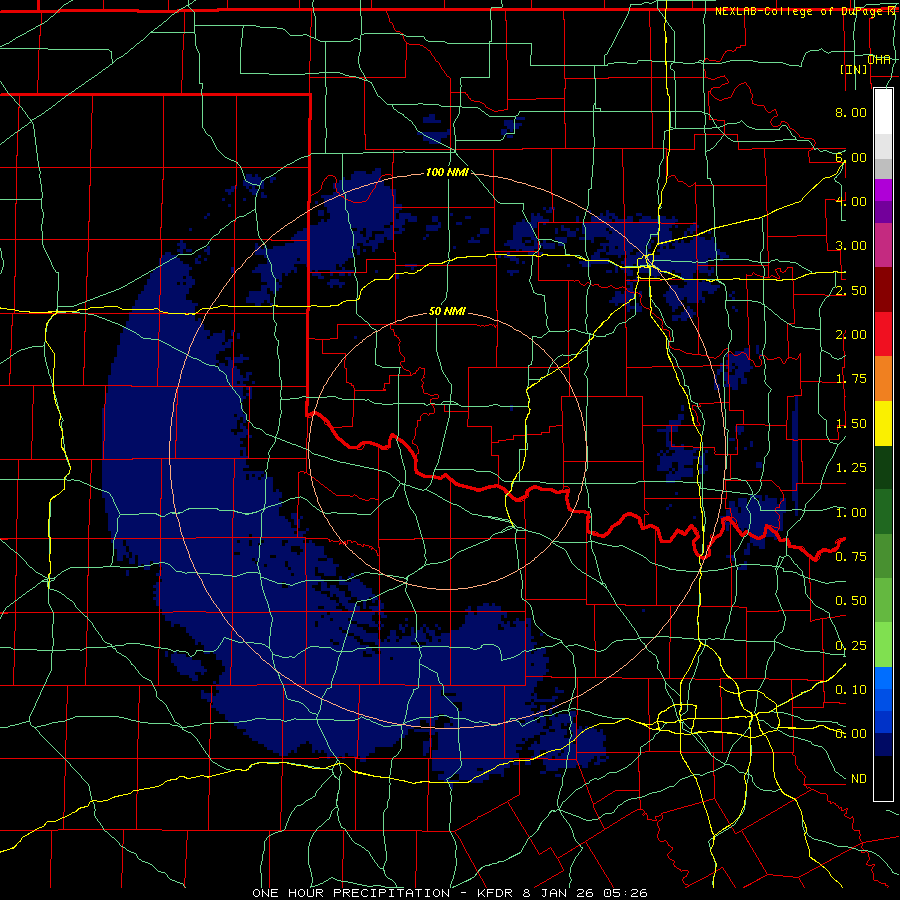Select the white swatch on the color scale
This screenshot has width=900, height=900.
883,112
